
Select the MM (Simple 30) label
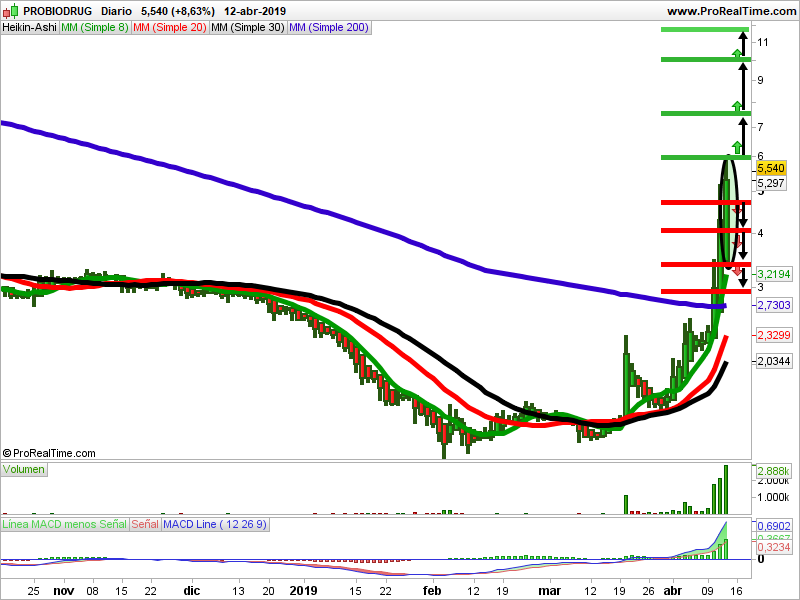point(248,28)
